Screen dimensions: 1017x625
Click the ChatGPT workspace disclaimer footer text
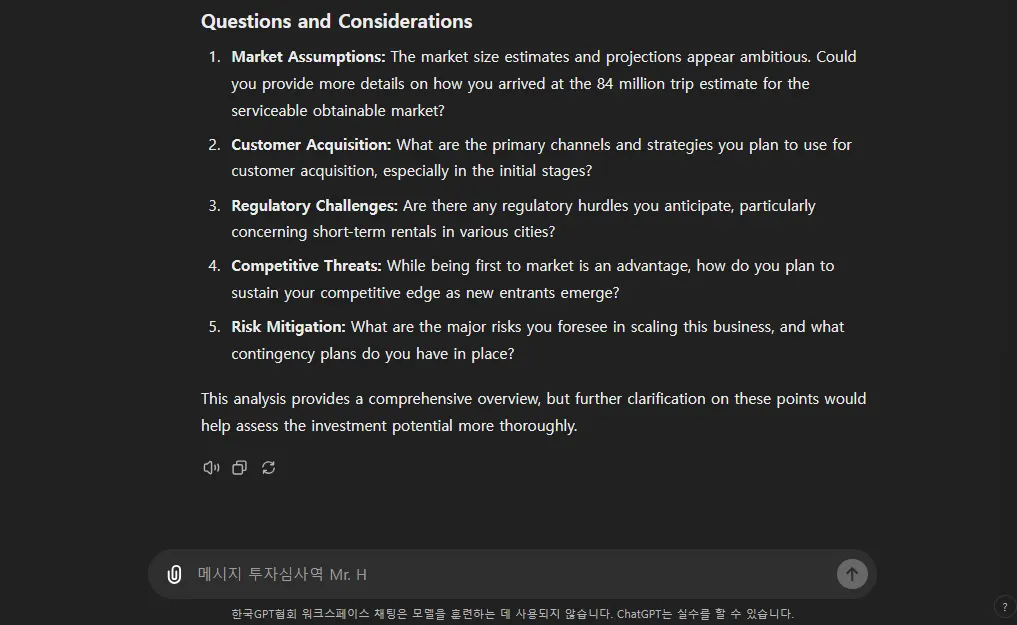coord(512,614)
